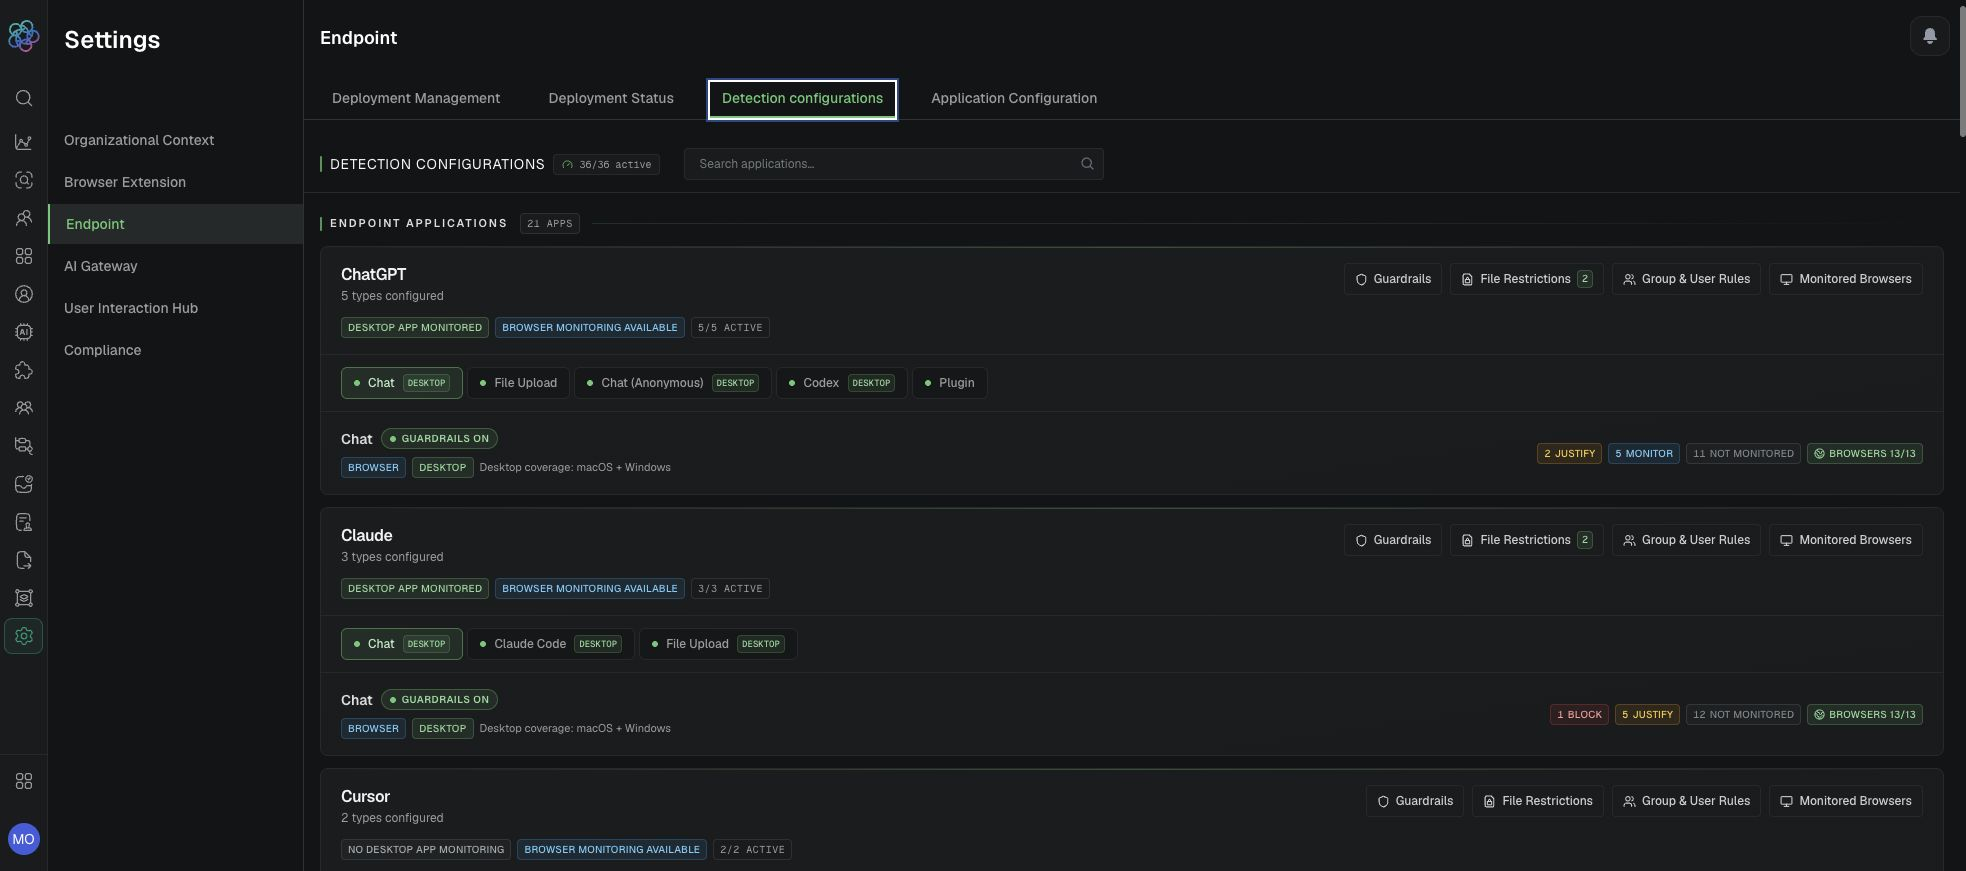This screenshot has height=871, width=1966.
Task: Click the 12 NOT MONITORED badge
Action: click(x=1743, y=715)
